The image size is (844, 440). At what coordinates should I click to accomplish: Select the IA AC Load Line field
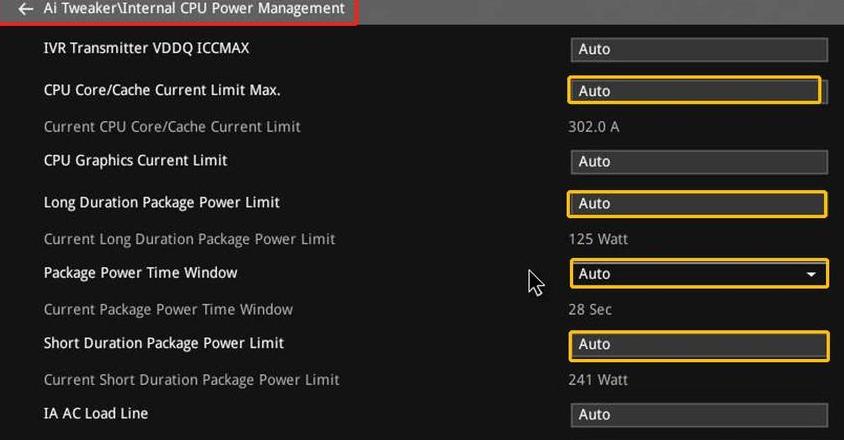[699, 415]
